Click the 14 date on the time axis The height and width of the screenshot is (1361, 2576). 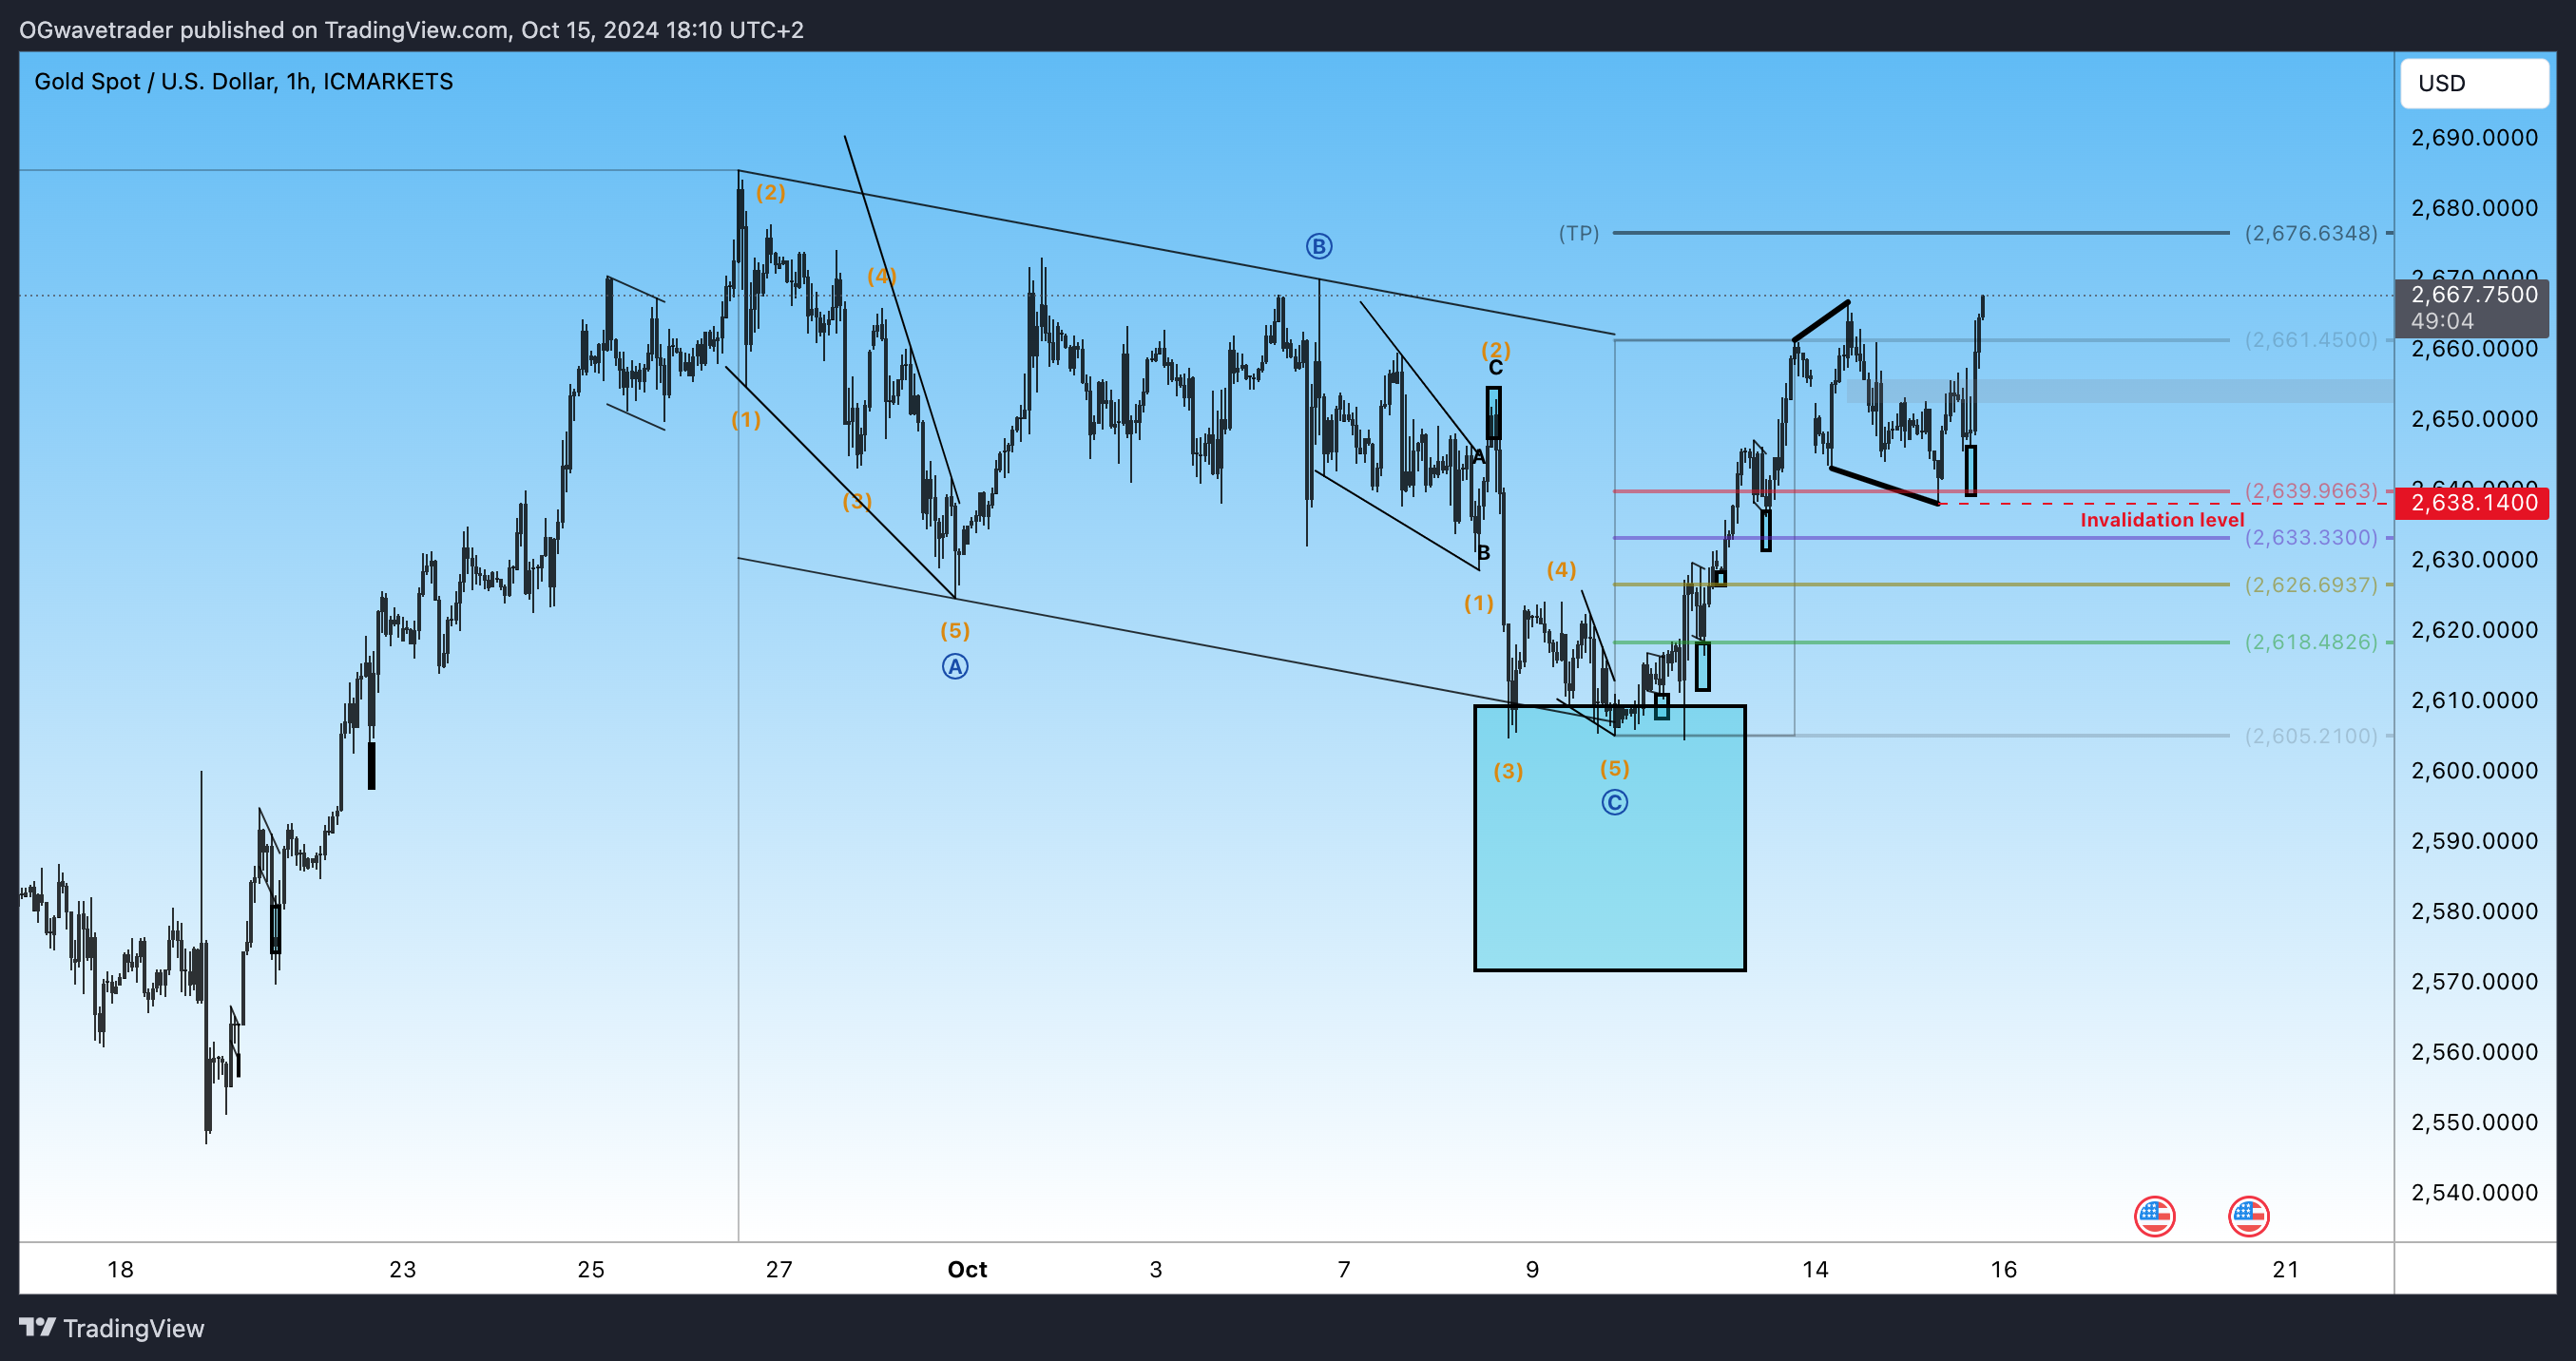click(x=1815, y=1269)
